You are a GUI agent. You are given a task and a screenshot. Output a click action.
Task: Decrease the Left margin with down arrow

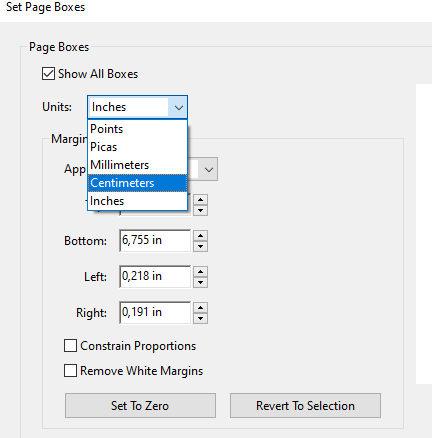click(x=200, y=282)
